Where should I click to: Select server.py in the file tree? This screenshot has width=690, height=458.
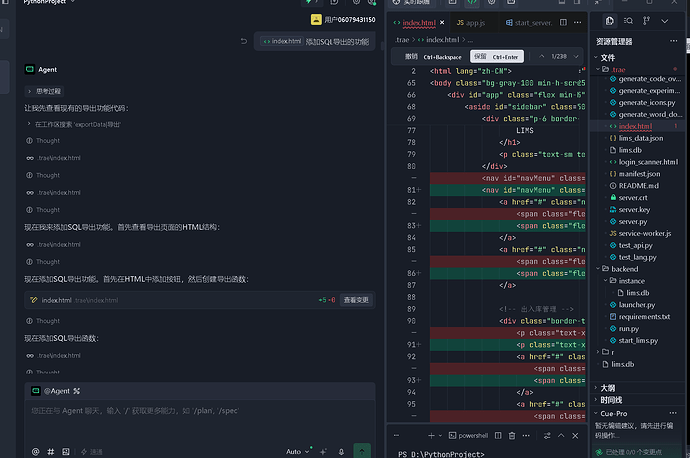tap(633, 221)
